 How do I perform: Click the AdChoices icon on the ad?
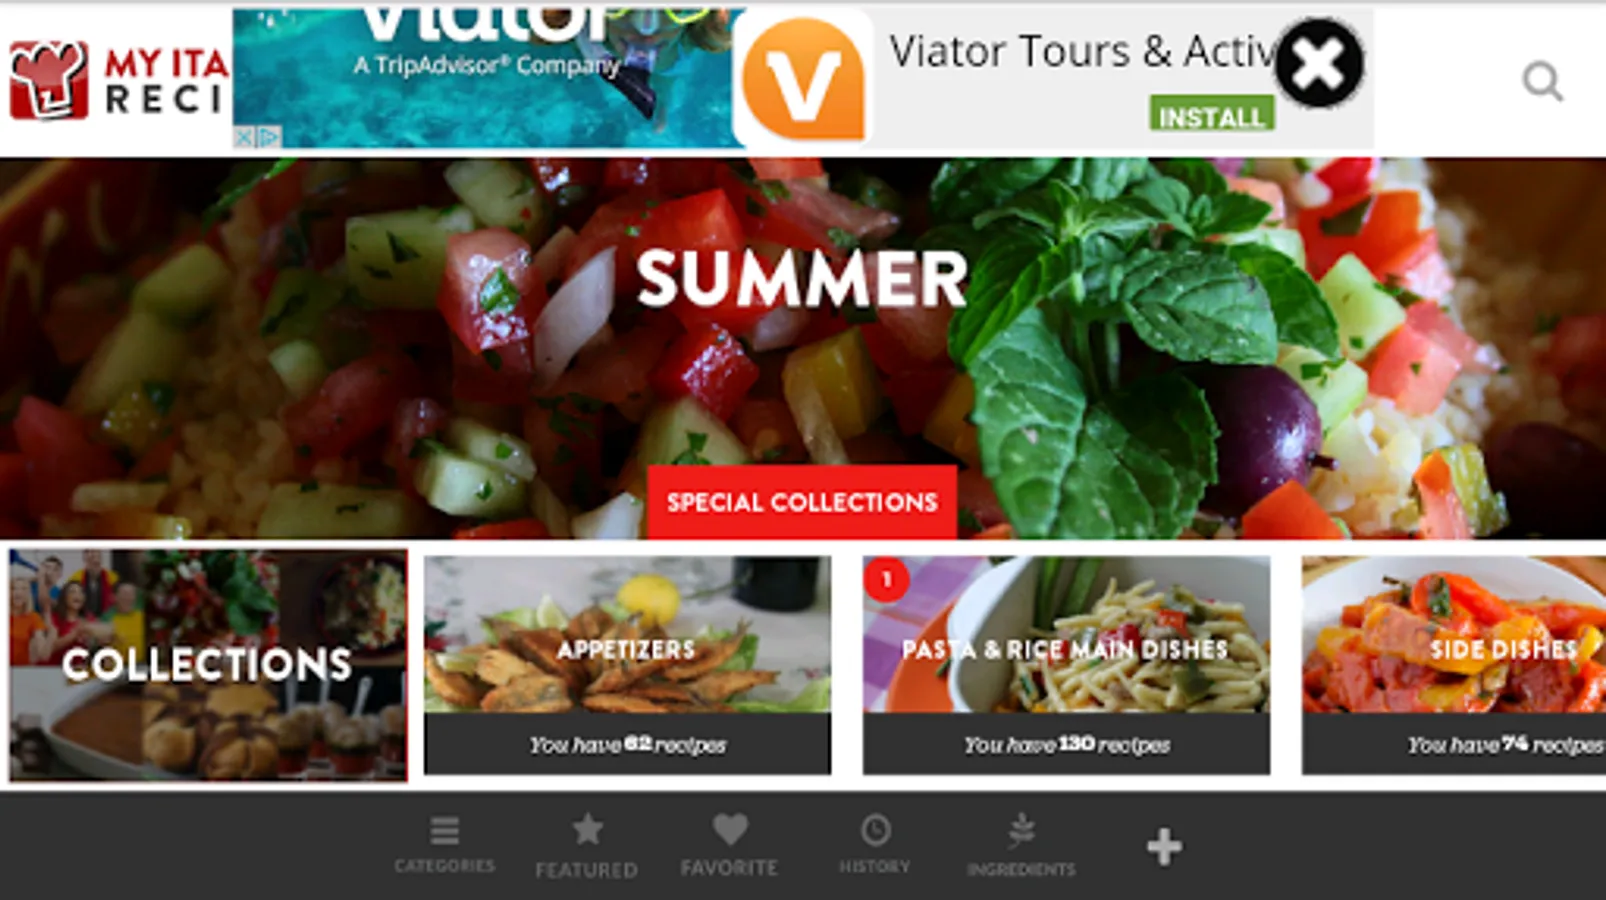tap(257, 137)
